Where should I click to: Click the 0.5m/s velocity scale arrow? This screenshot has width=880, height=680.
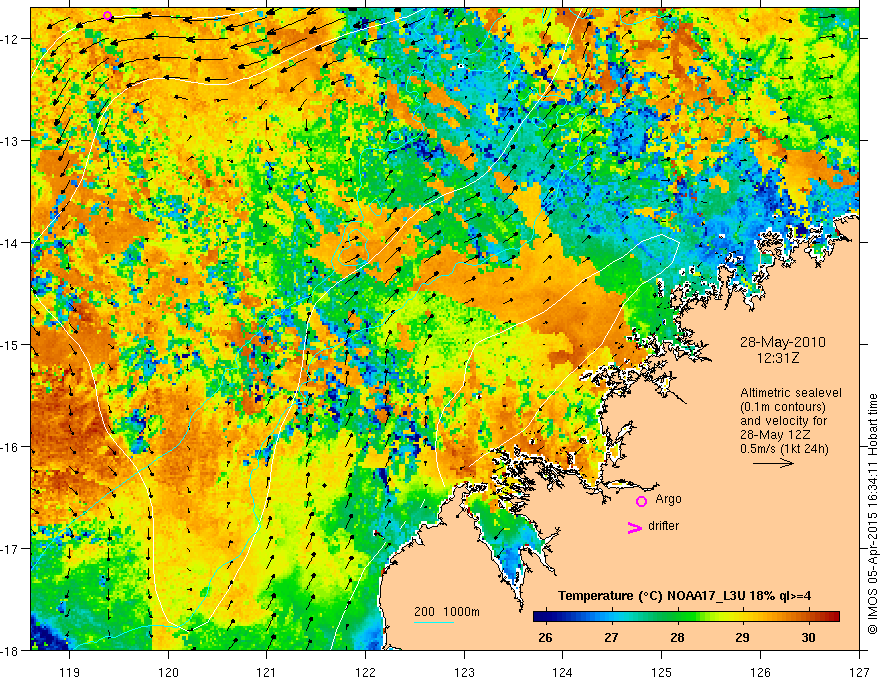[773, 463]
